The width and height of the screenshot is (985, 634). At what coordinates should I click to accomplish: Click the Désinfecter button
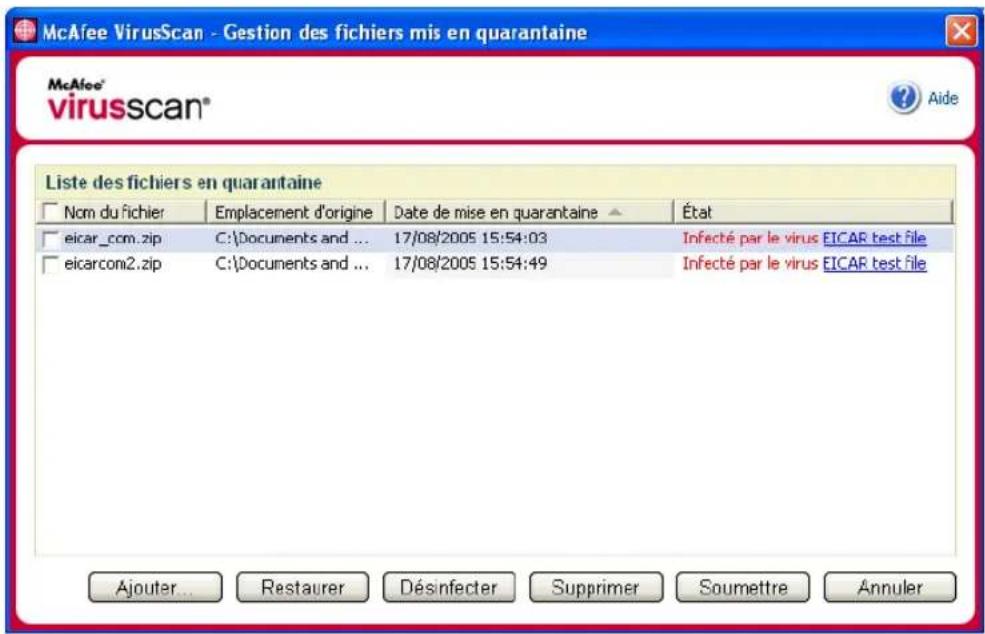point(449,588)
